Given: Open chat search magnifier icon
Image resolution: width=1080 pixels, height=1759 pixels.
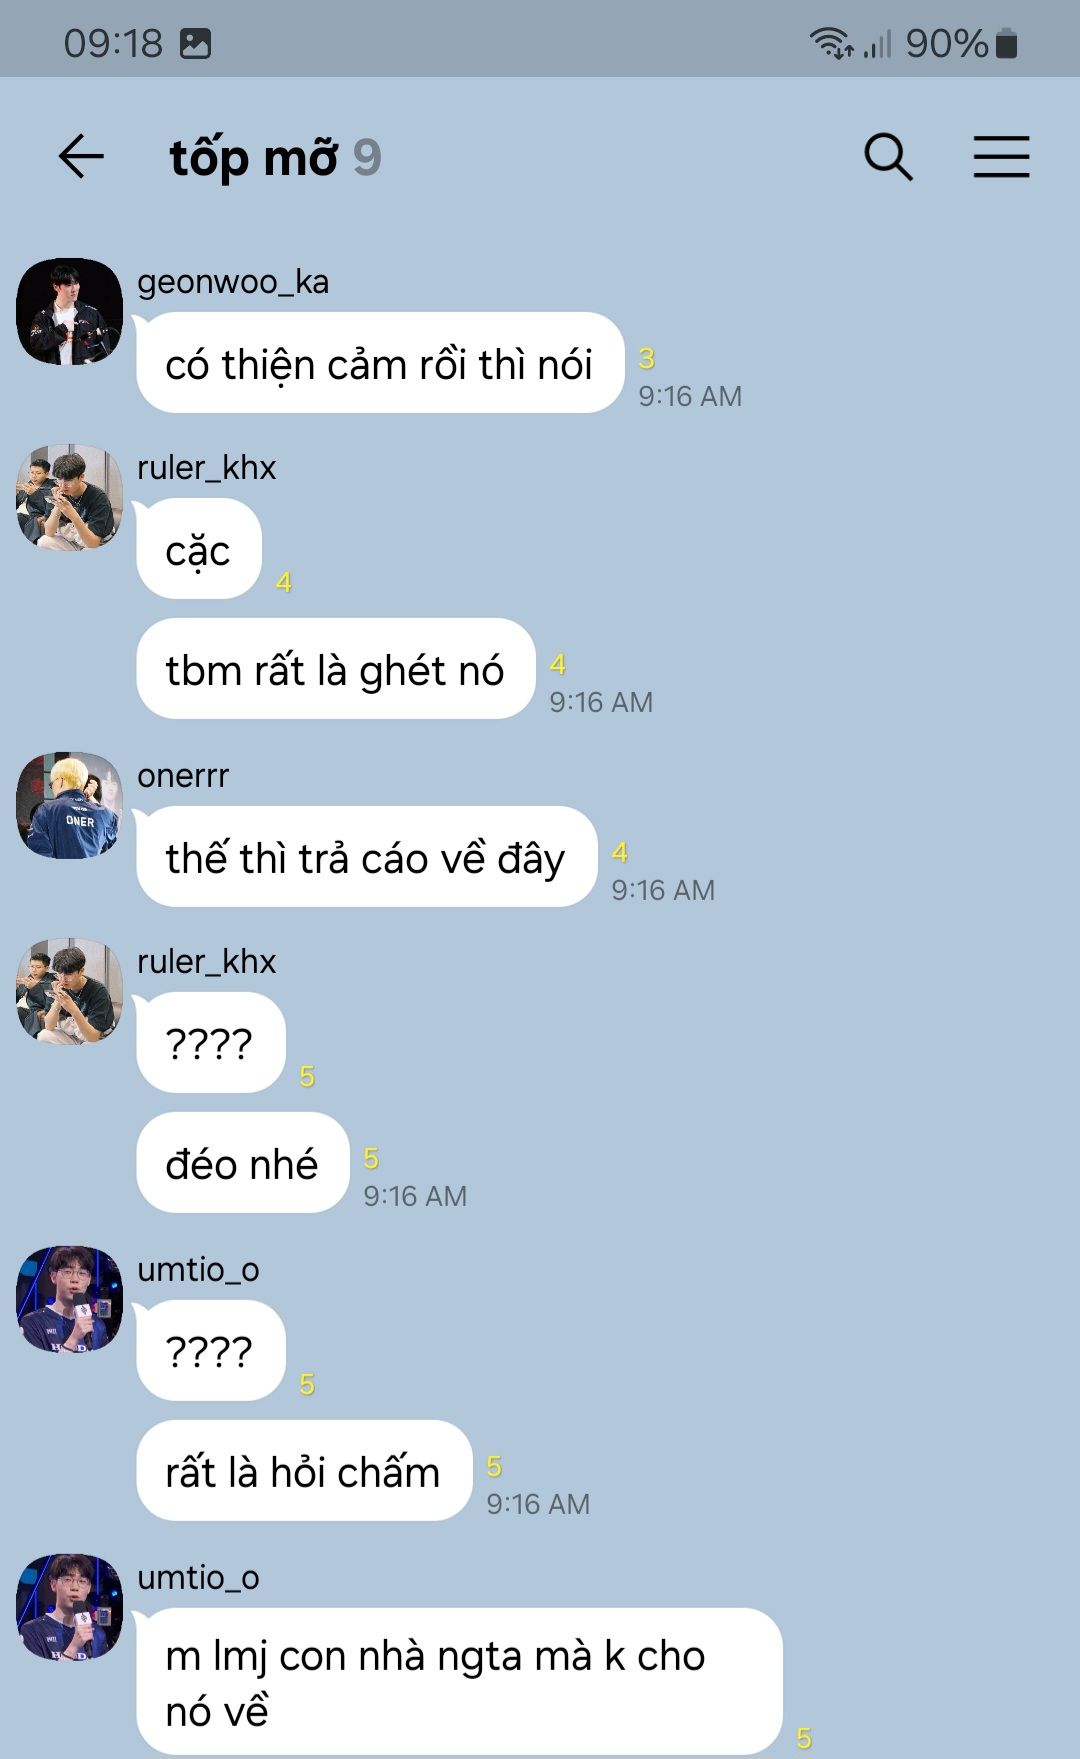Looking at the screenshot, I should coord(888,157).
